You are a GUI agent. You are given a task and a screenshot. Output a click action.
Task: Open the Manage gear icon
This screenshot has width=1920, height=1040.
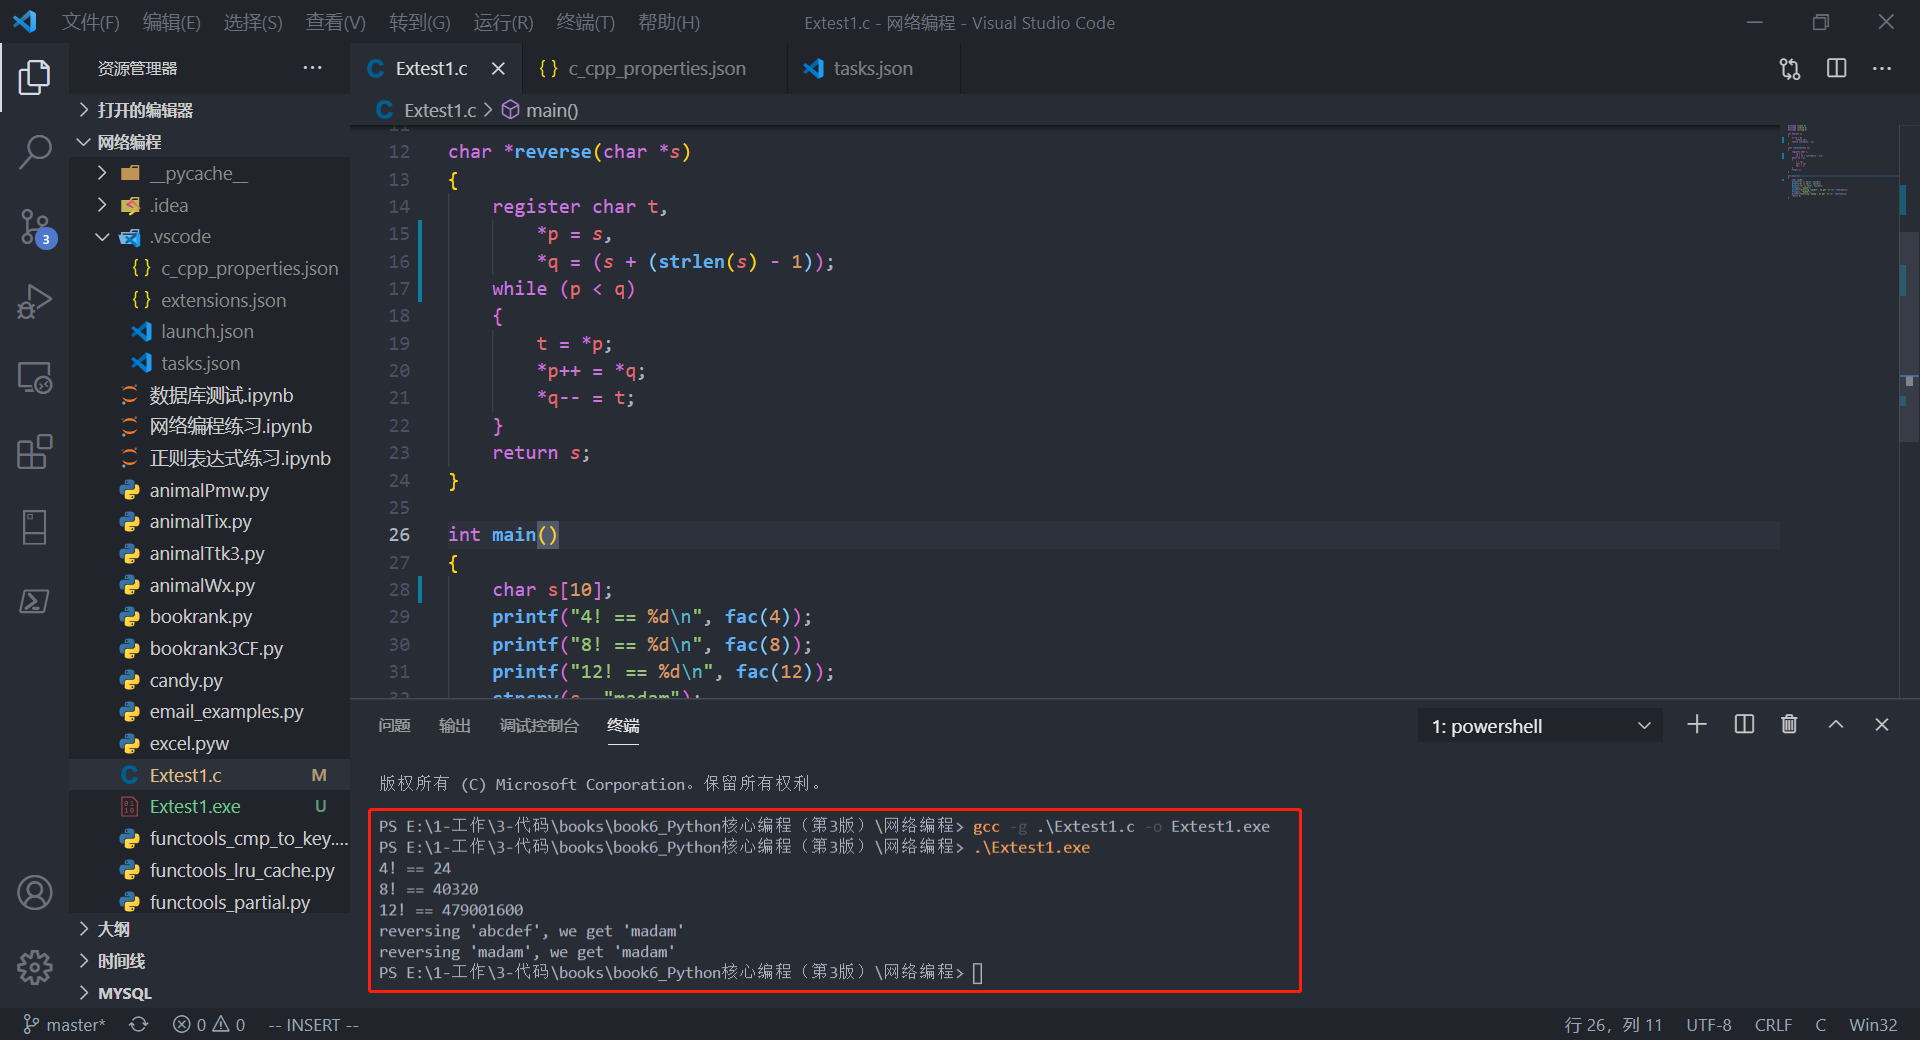tap(34, 967)
